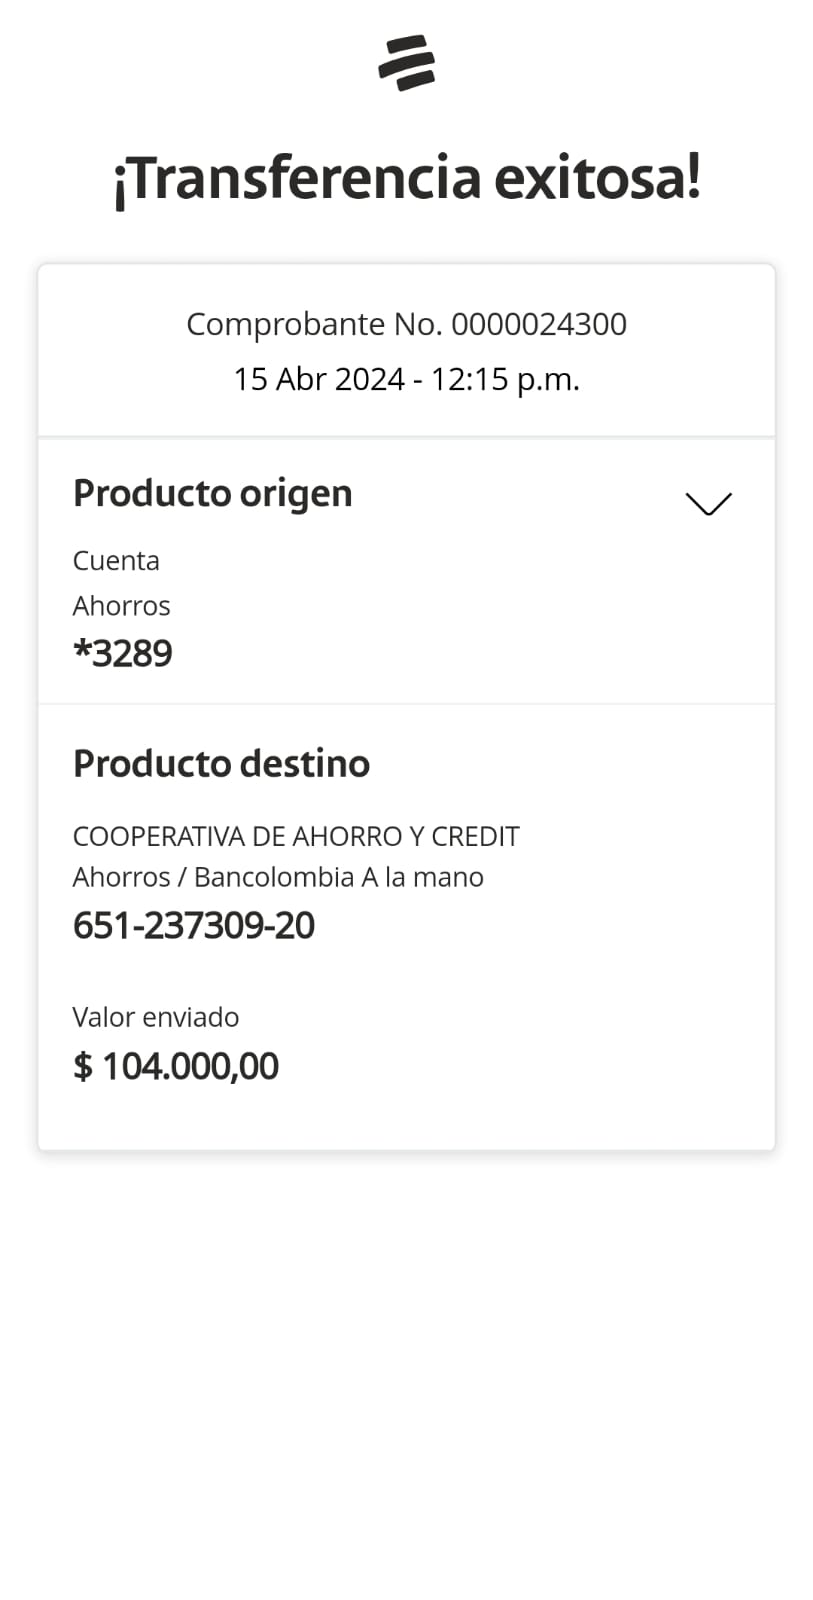Select the receipt number 0000024300

(539, 324)
